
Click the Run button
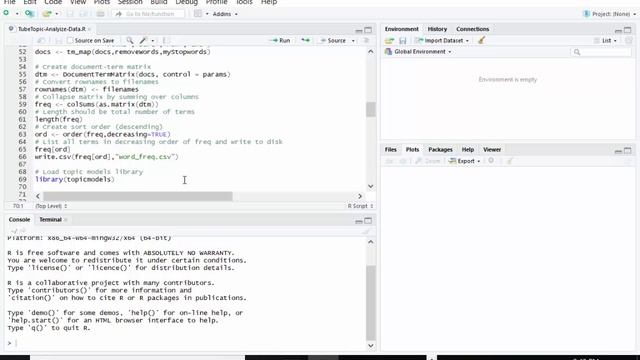(x=280, y=40)
